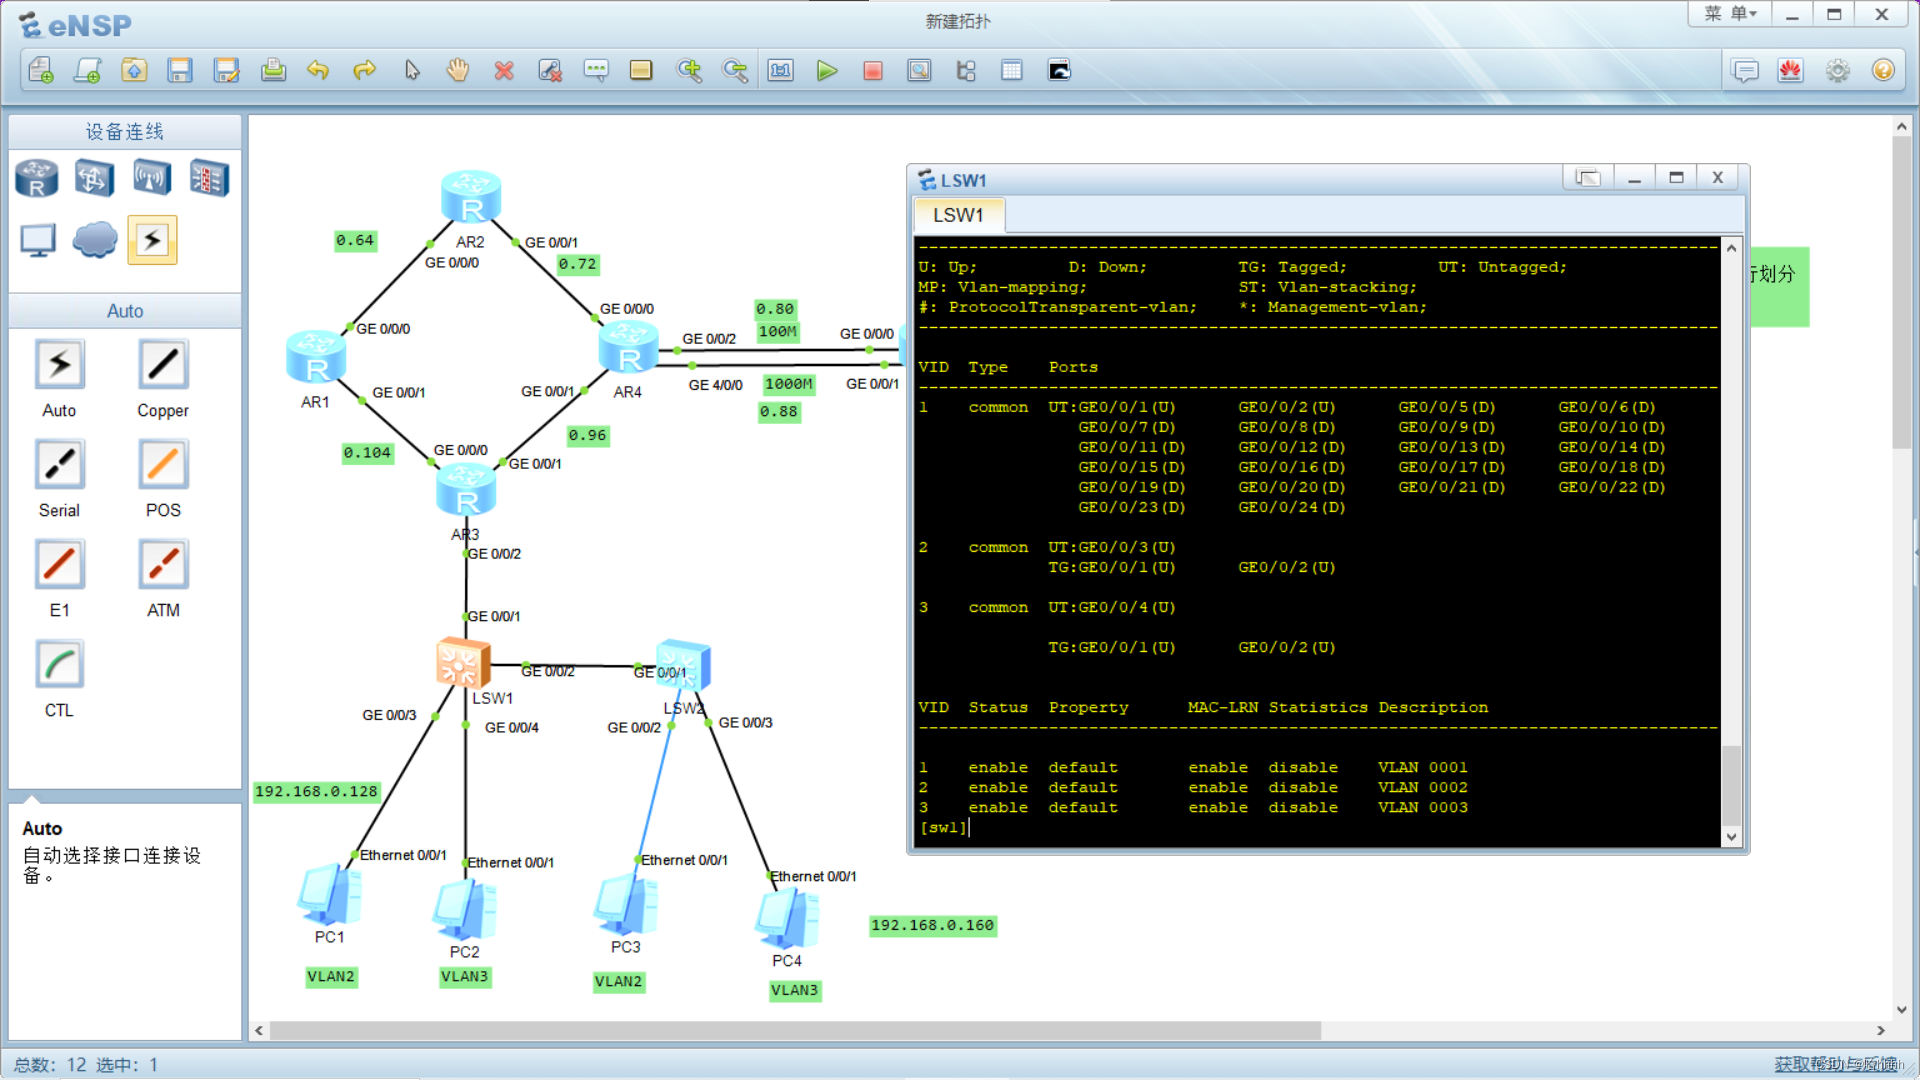Screen dimensions: 1920x1080
Task: Open settings gear in top right toolbar
Action: click(x=1837, y=71)
